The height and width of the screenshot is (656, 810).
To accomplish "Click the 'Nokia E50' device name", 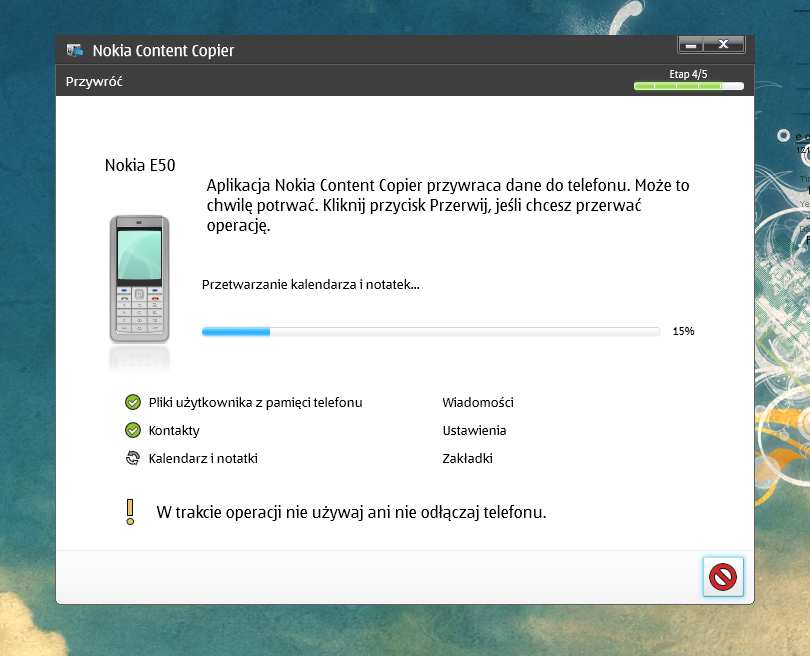I will tap(140, 165).
